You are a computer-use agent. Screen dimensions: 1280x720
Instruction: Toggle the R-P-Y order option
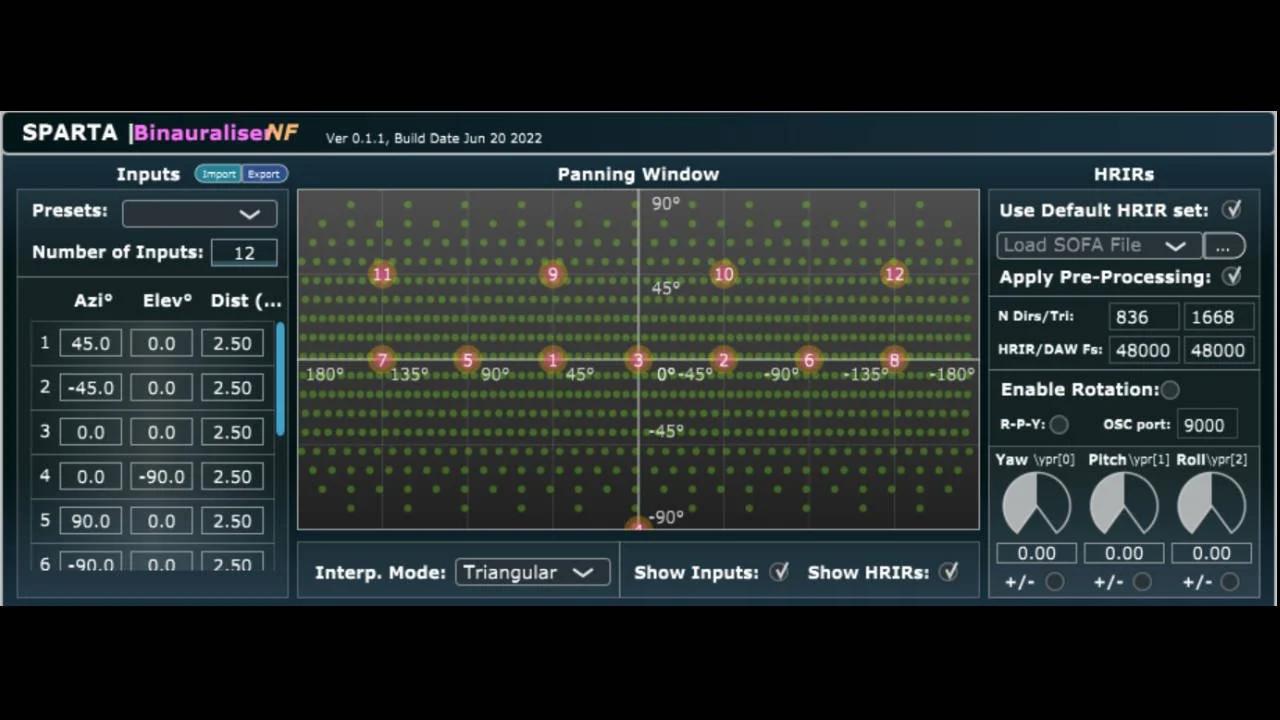point(1059,425)
